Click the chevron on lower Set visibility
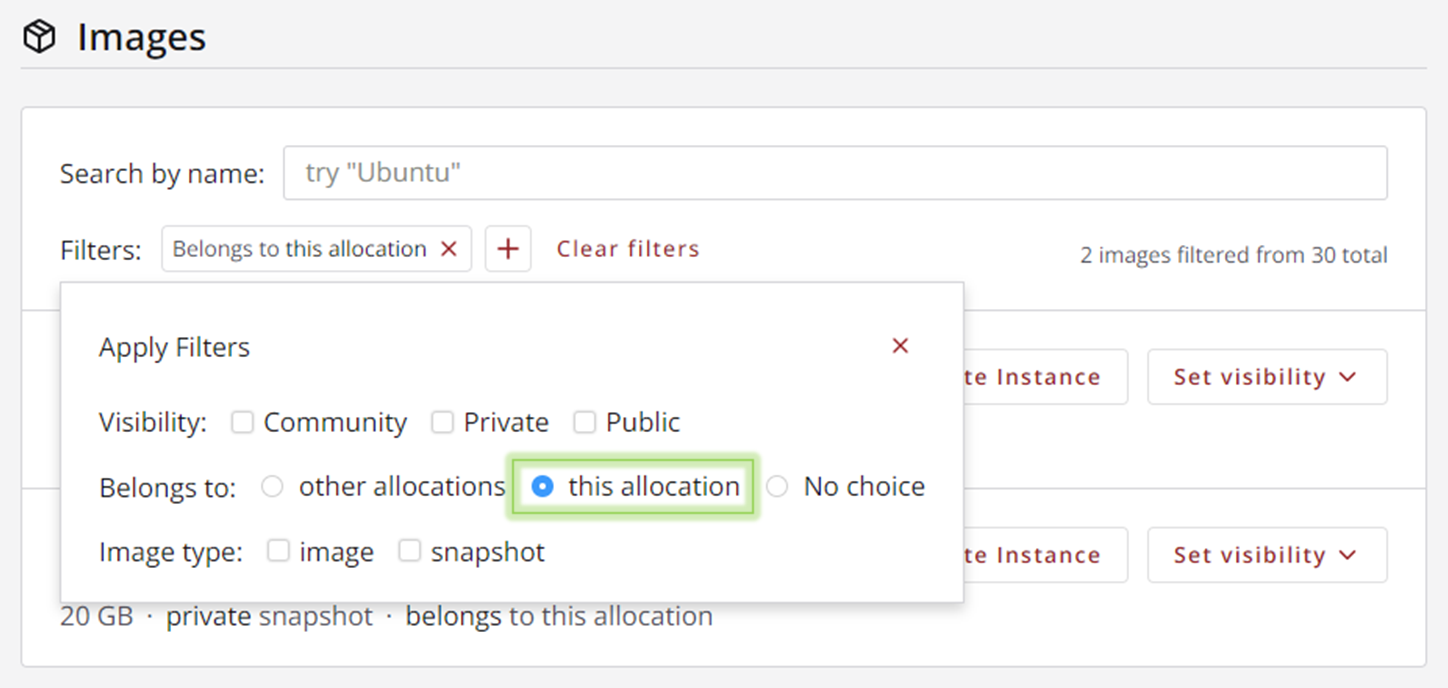The height and width of the screenshot is (688, 1448). [x=1347, y=555]
